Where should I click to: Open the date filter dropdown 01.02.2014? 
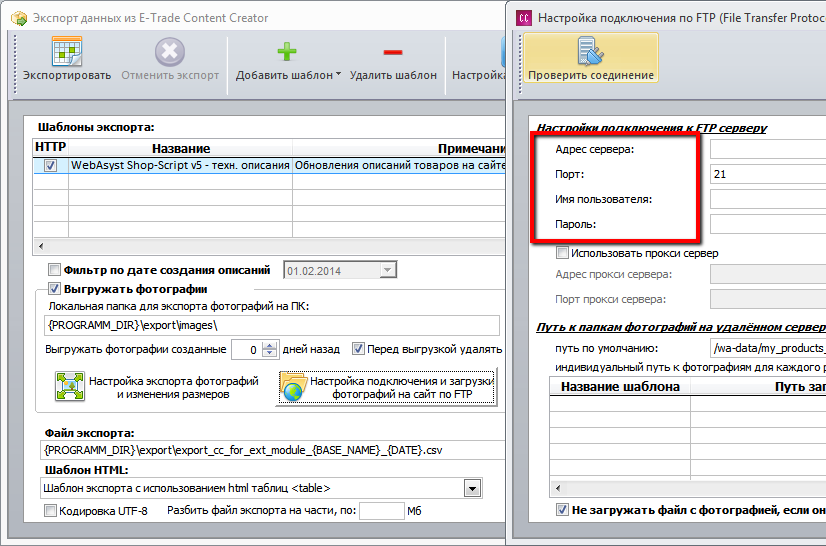tap(387, 270)
